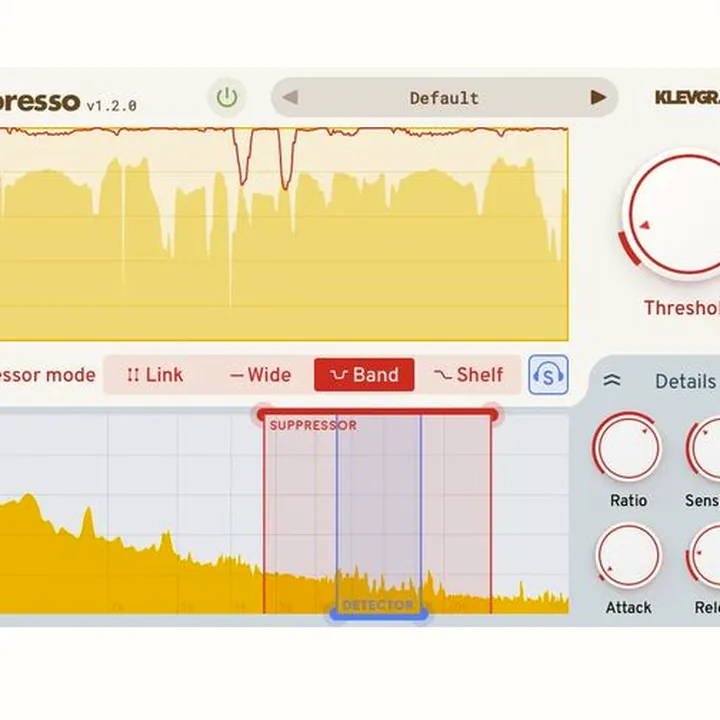Image resolution: width=720 pixels, height=720 pixels.
Task: Go to next preset with right arrow
Action: [x=598, y=97]
